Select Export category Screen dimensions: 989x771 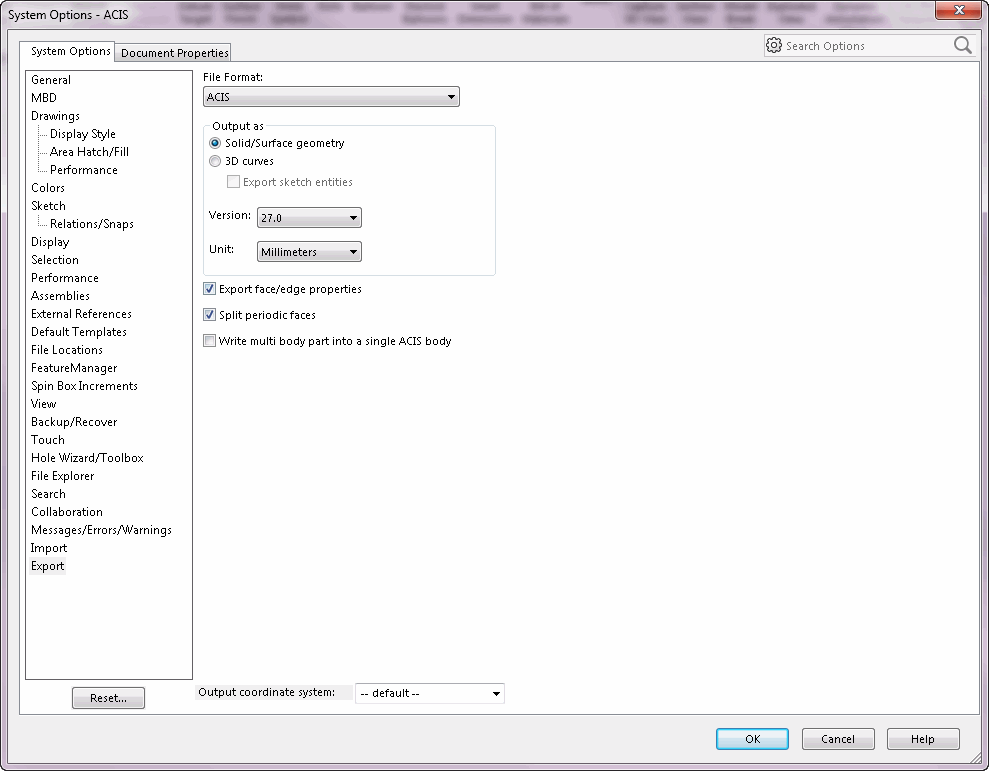pos(47,566)
